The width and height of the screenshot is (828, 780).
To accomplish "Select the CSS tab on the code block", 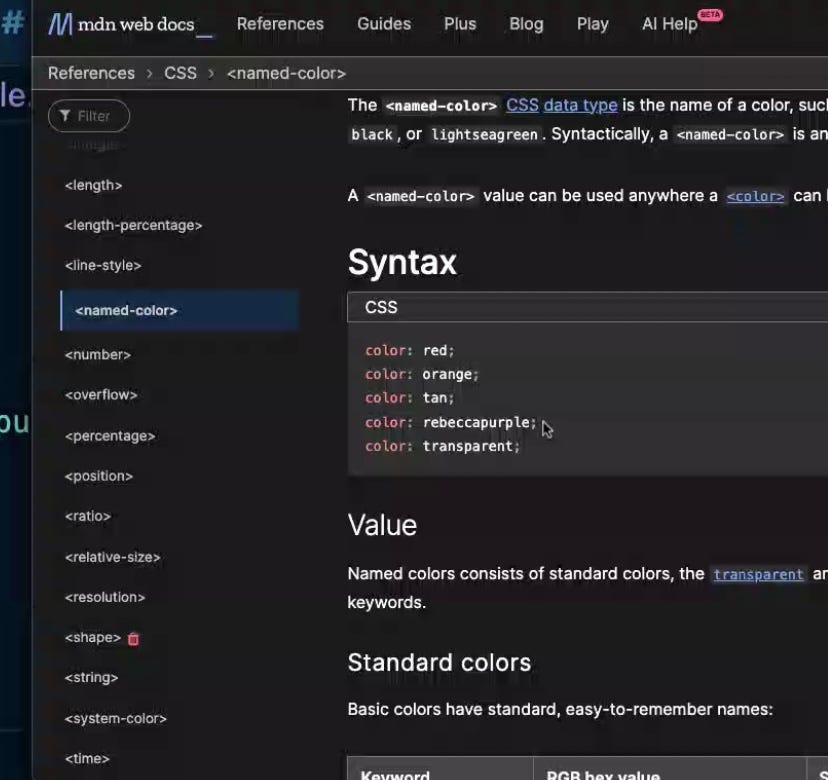I will [x=381, y=307].
